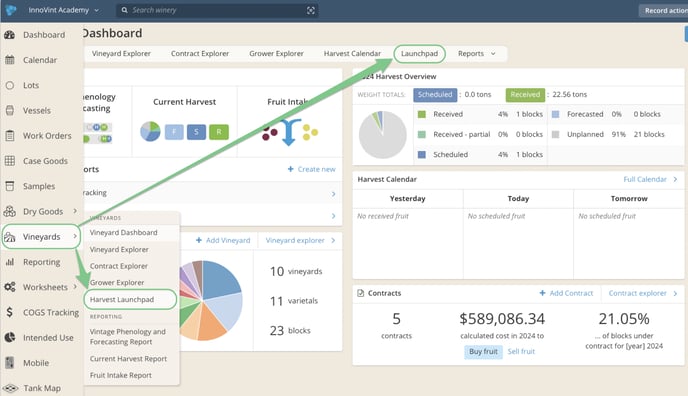Open the Intended Use pie icon
This screenshot has height=396, width=688.
10,338
